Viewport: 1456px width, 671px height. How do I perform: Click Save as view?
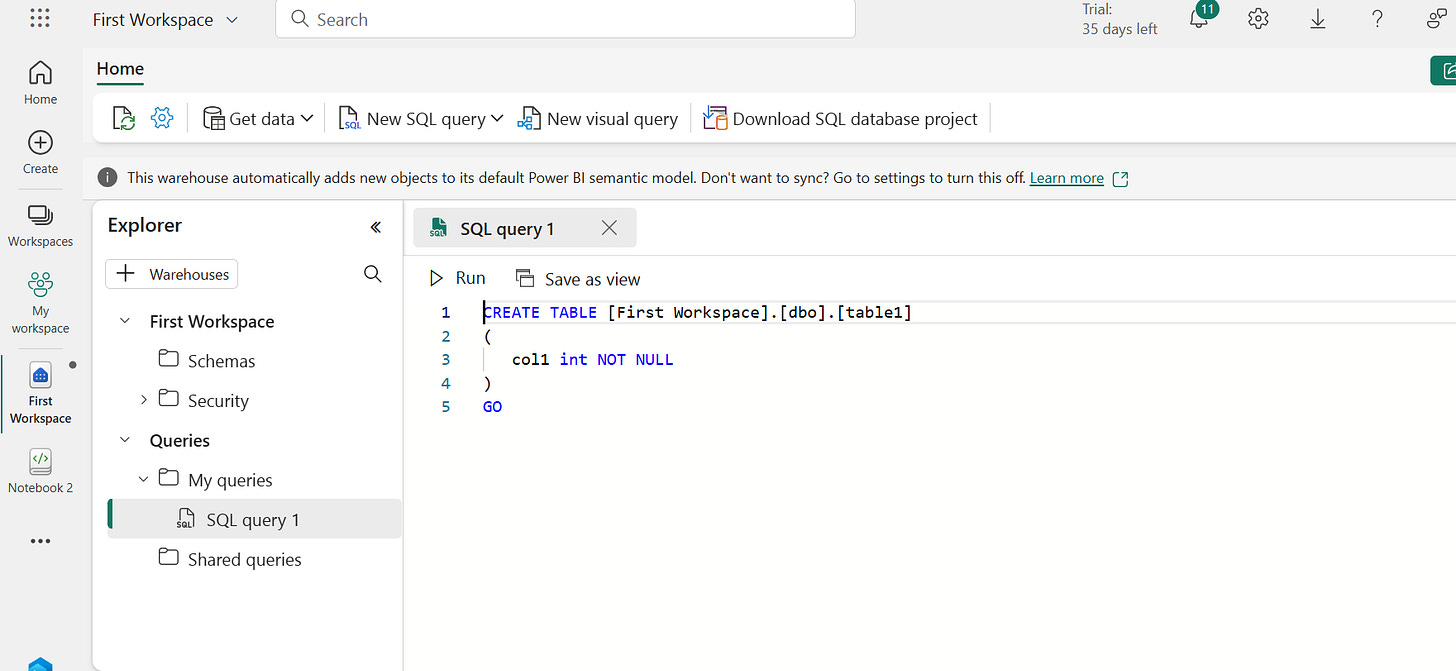pyautogui.click(x=578, y=278)
